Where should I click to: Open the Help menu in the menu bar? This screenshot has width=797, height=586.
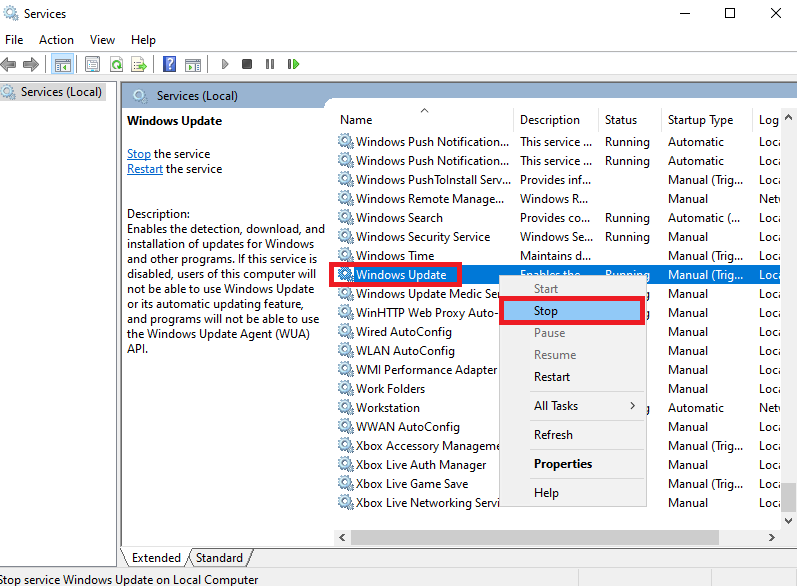pyautogui.click(x=143, y=40)
